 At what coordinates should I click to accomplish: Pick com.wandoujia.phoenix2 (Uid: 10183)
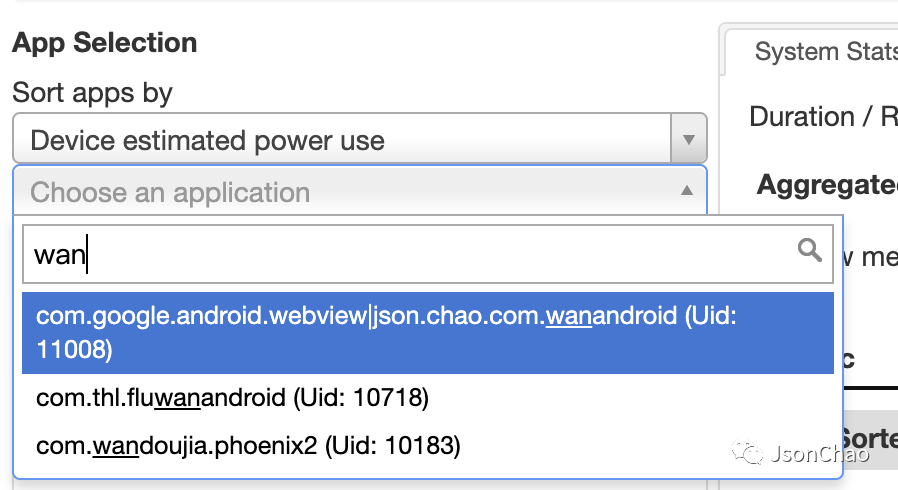pos(248,446)
